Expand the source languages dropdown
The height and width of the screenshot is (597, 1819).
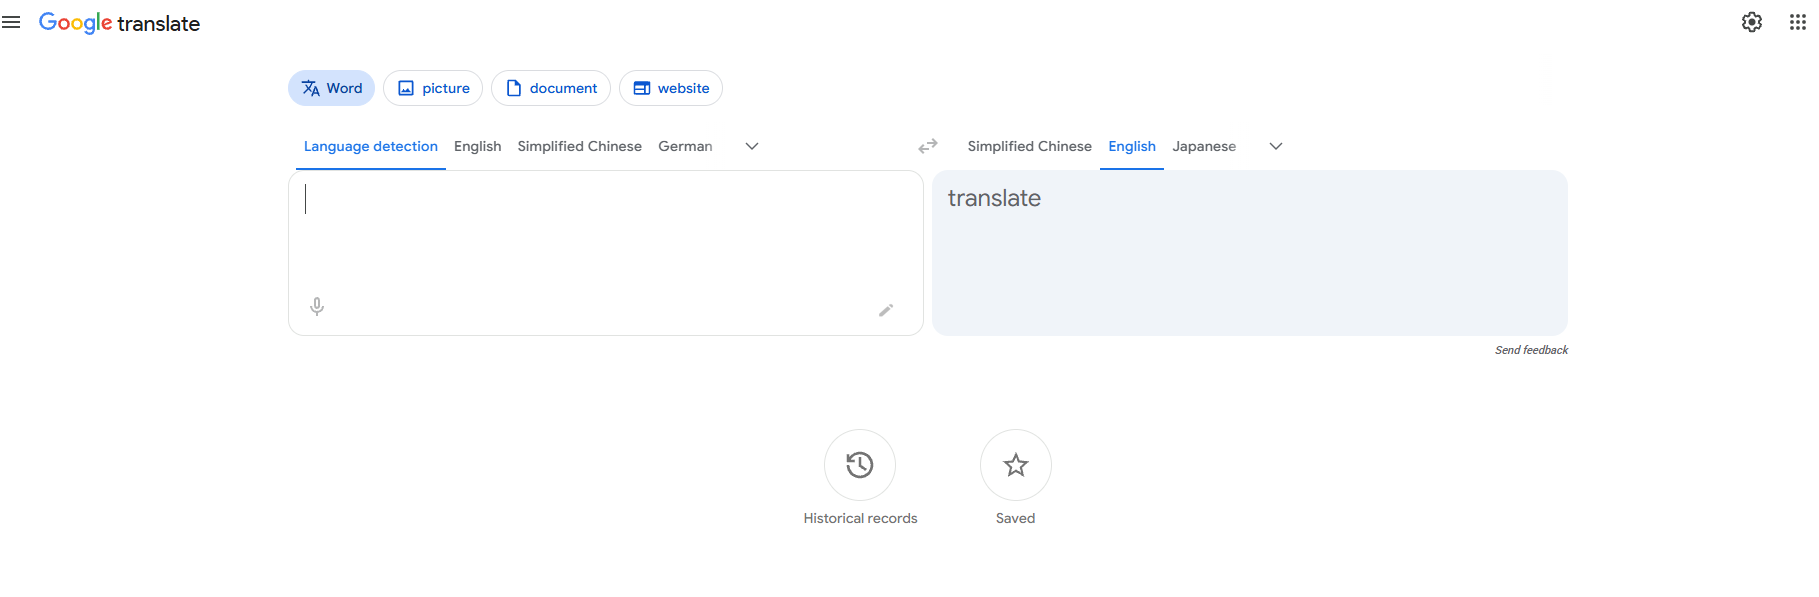coord(752,146)
